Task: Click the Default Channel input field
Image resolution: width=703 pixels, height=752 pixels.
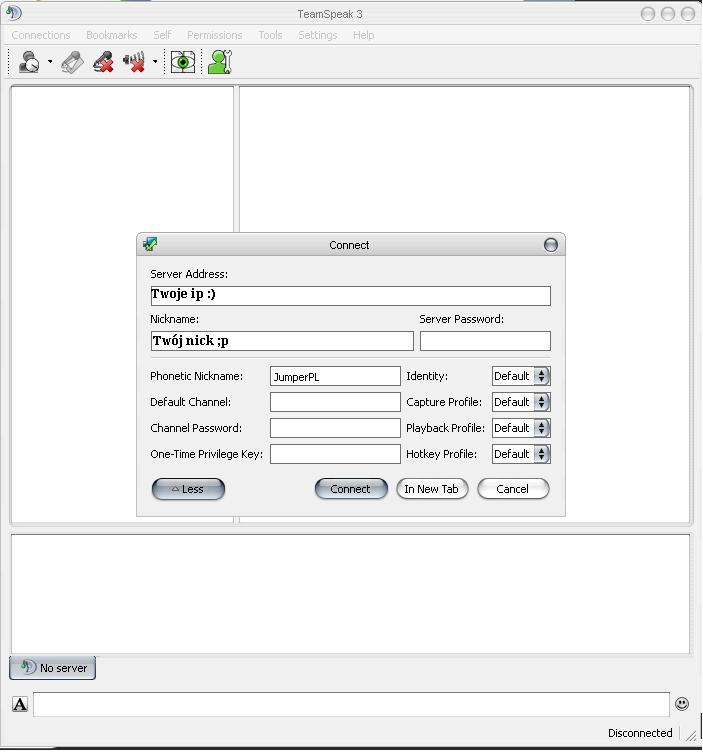Action: pyautogui.click(x=335, y=402)
